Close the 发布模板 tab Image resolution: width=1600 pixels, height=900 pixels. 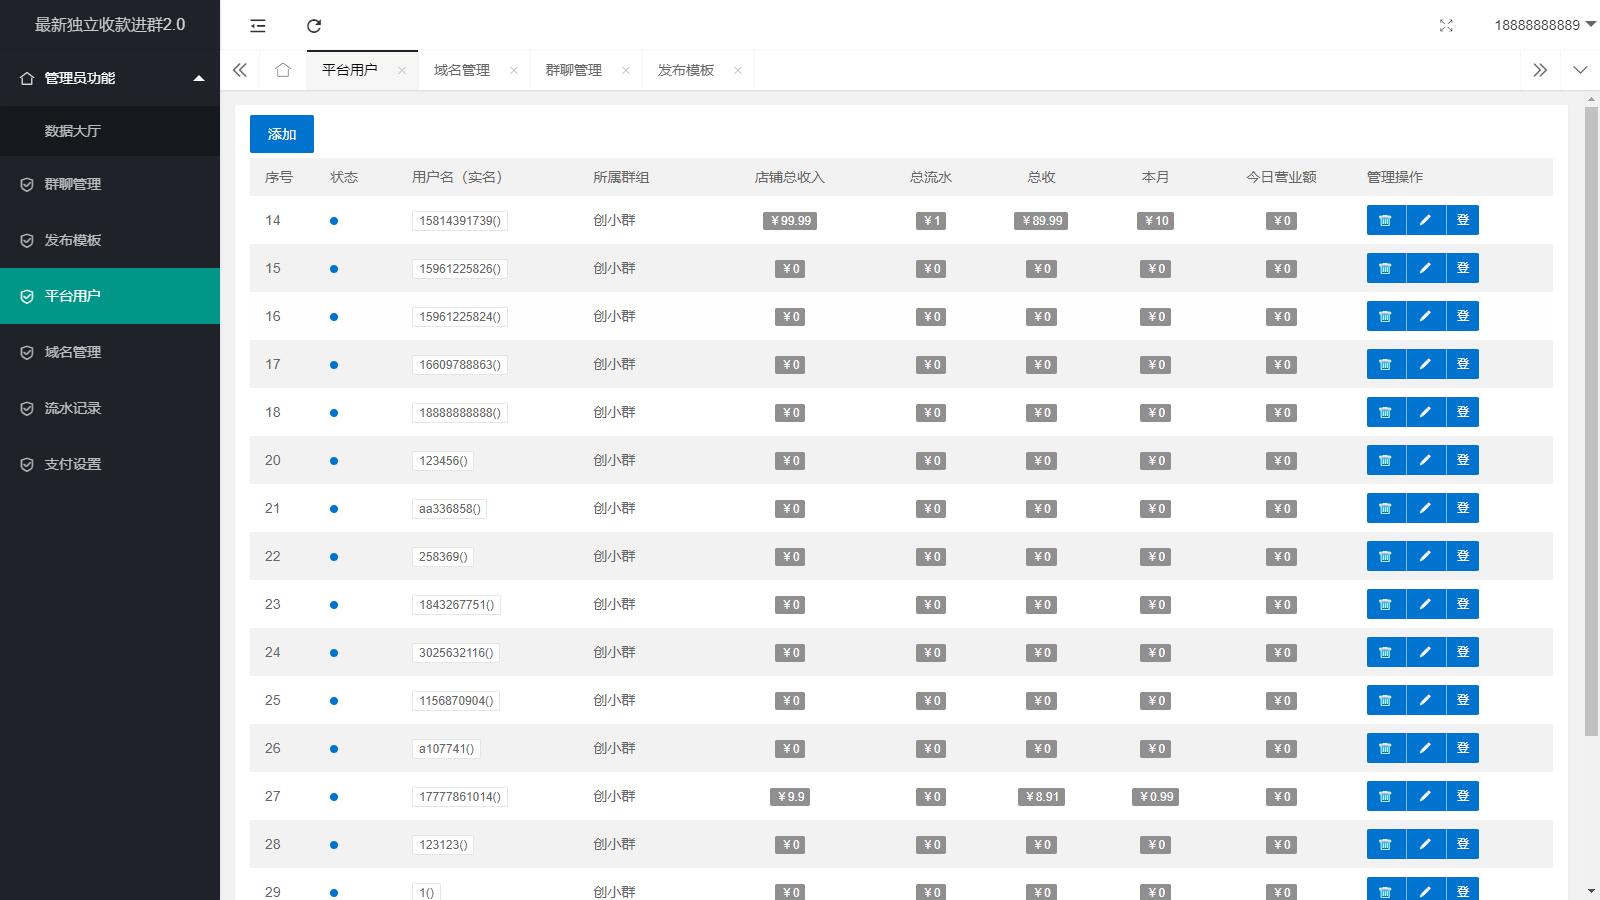[x=738, y=70]
